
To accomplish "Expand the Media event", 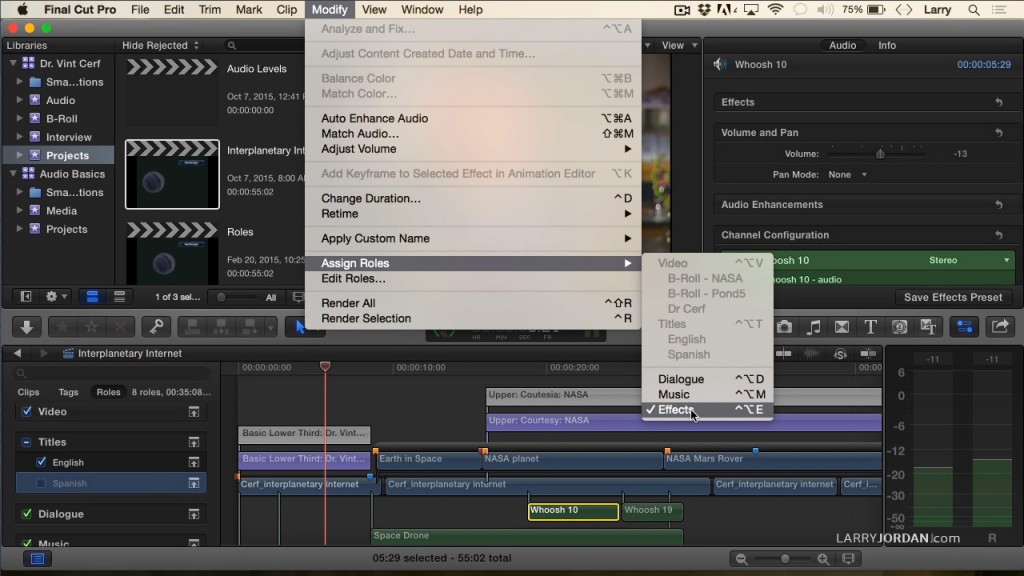I will [x=20, y=210].
